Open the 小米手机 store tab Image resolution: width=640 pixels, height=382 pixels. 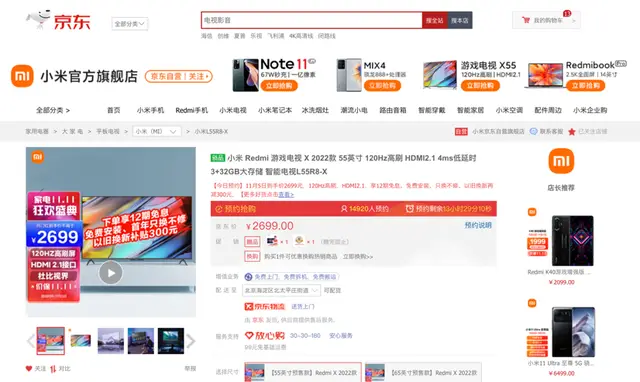coord(150,110)
